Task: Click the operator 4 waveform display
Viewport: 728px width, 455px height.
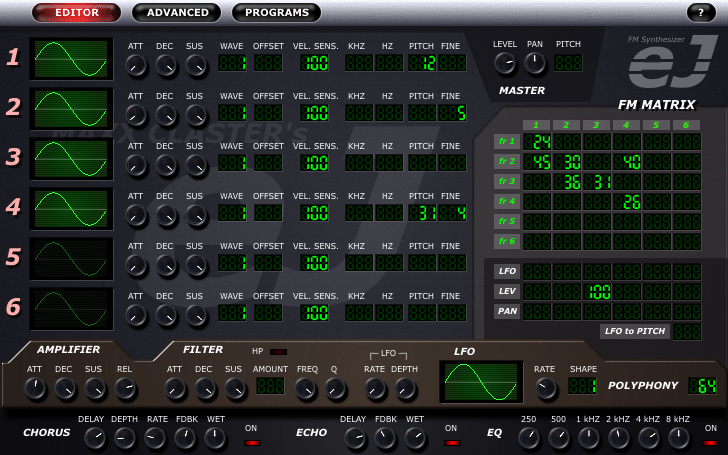Action: (x=72, y=209)
